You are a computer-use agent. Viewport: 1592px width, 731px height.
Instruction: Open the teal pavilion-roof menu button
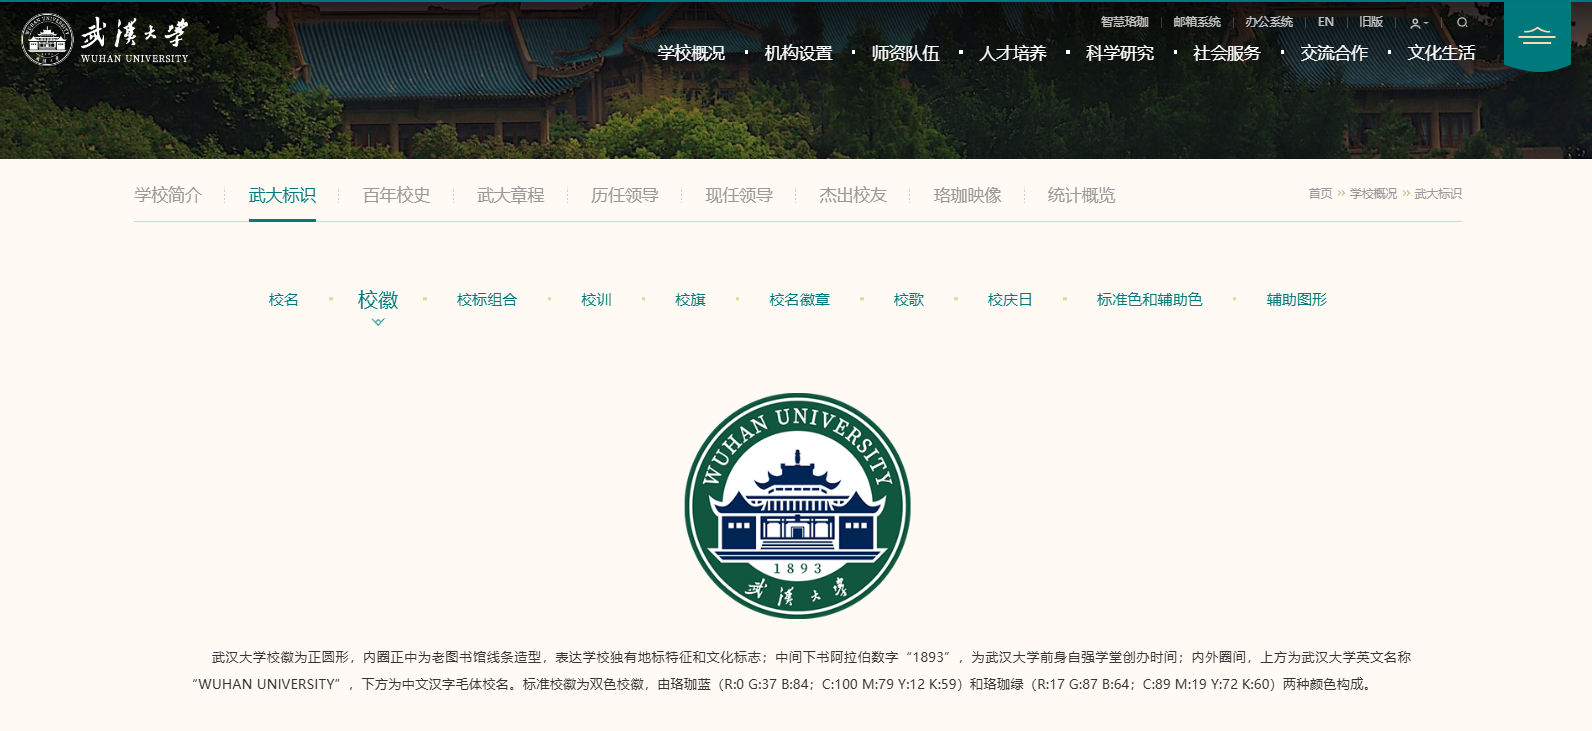click(1537, 36)
